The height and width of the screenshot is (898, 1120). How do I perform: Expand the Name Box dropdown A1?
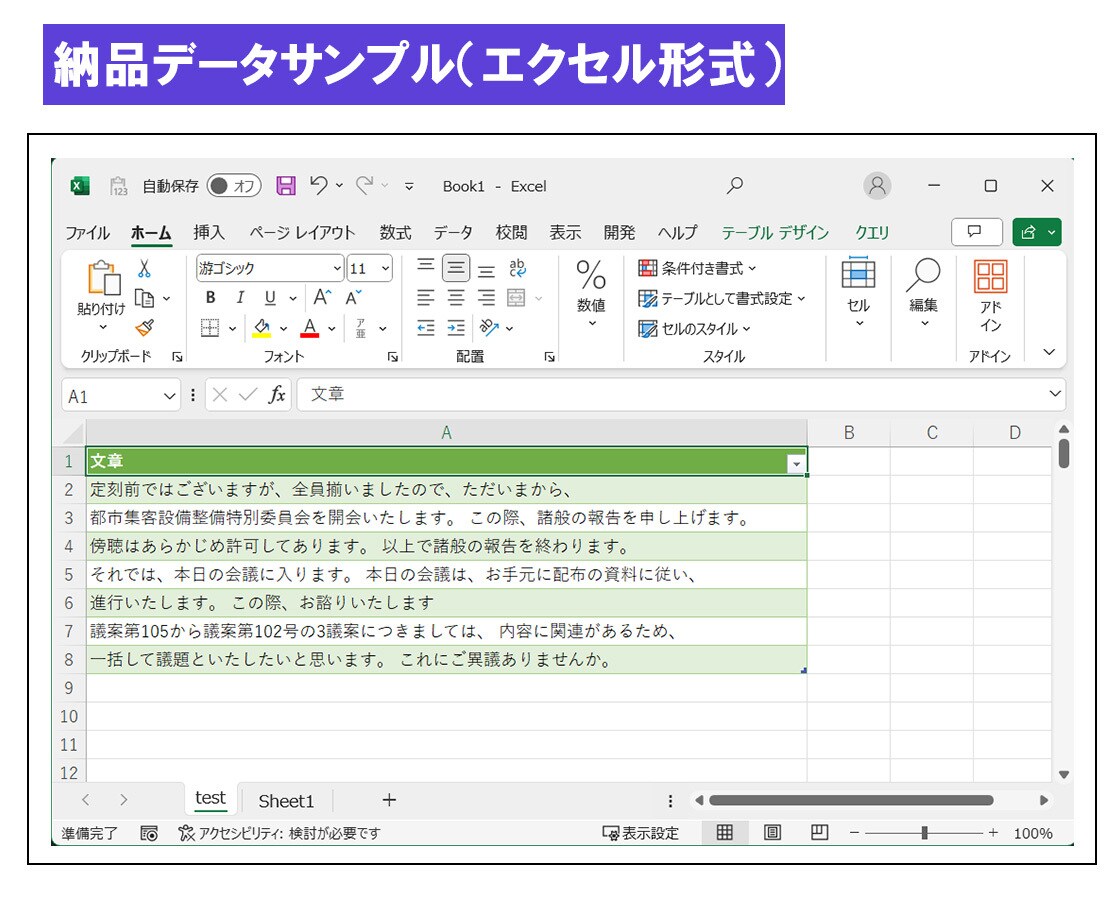point(169,396)
